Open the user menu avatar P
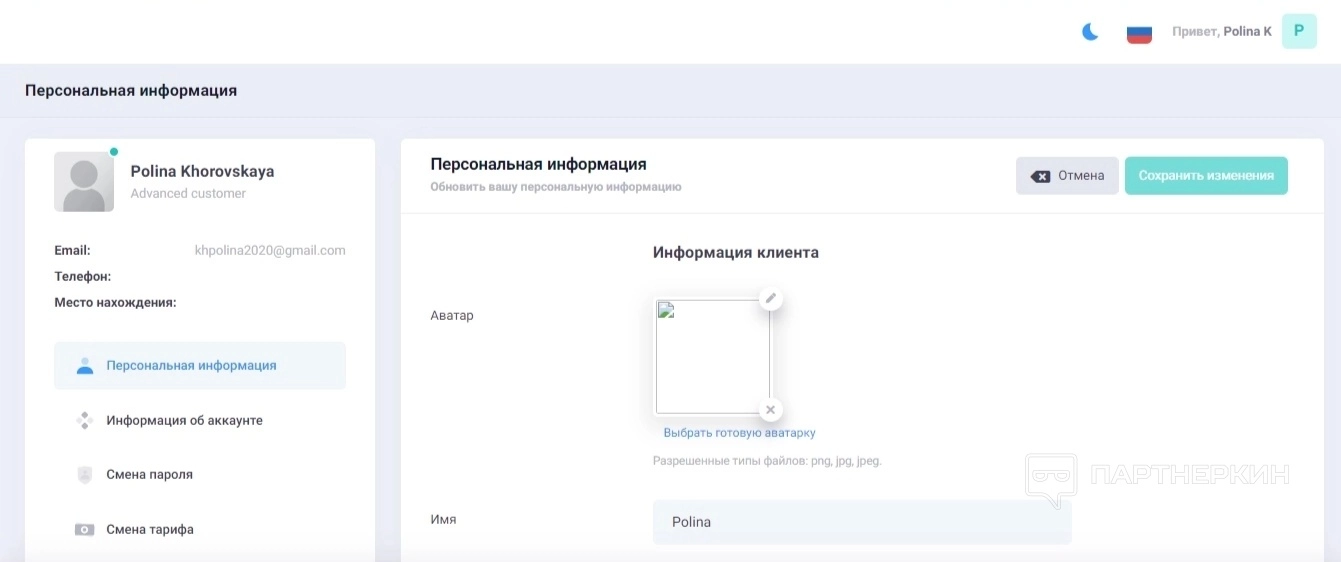The image size is (1341, 562). (x=1299, y=31)
